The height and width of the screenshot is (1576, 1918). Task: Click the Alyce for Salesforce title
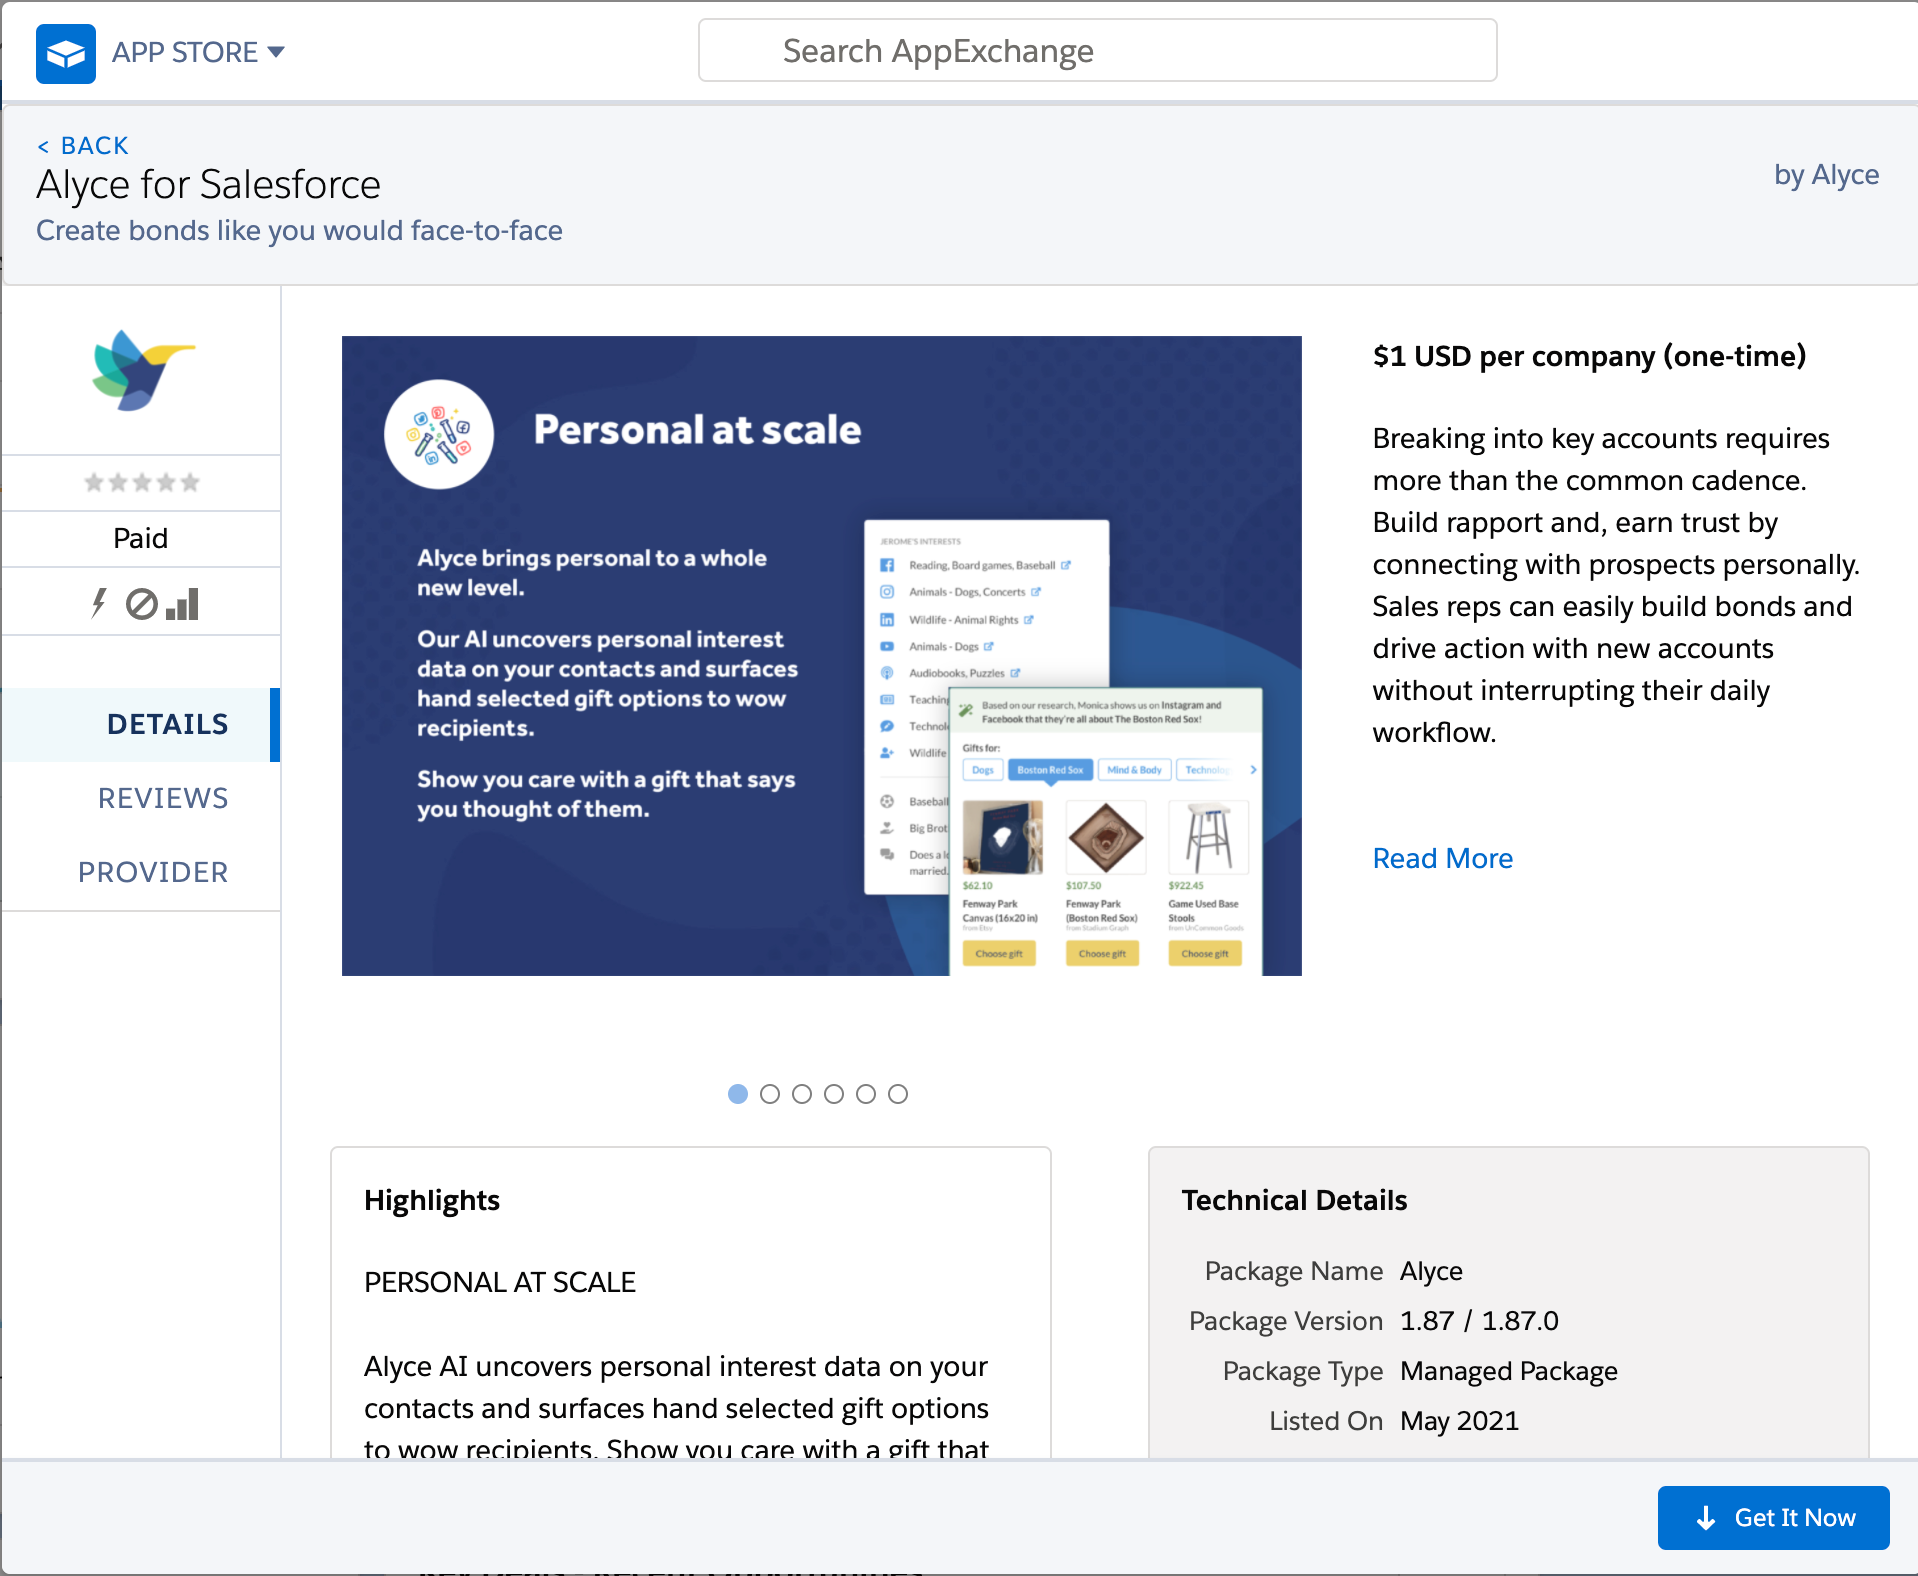point(208,185)
